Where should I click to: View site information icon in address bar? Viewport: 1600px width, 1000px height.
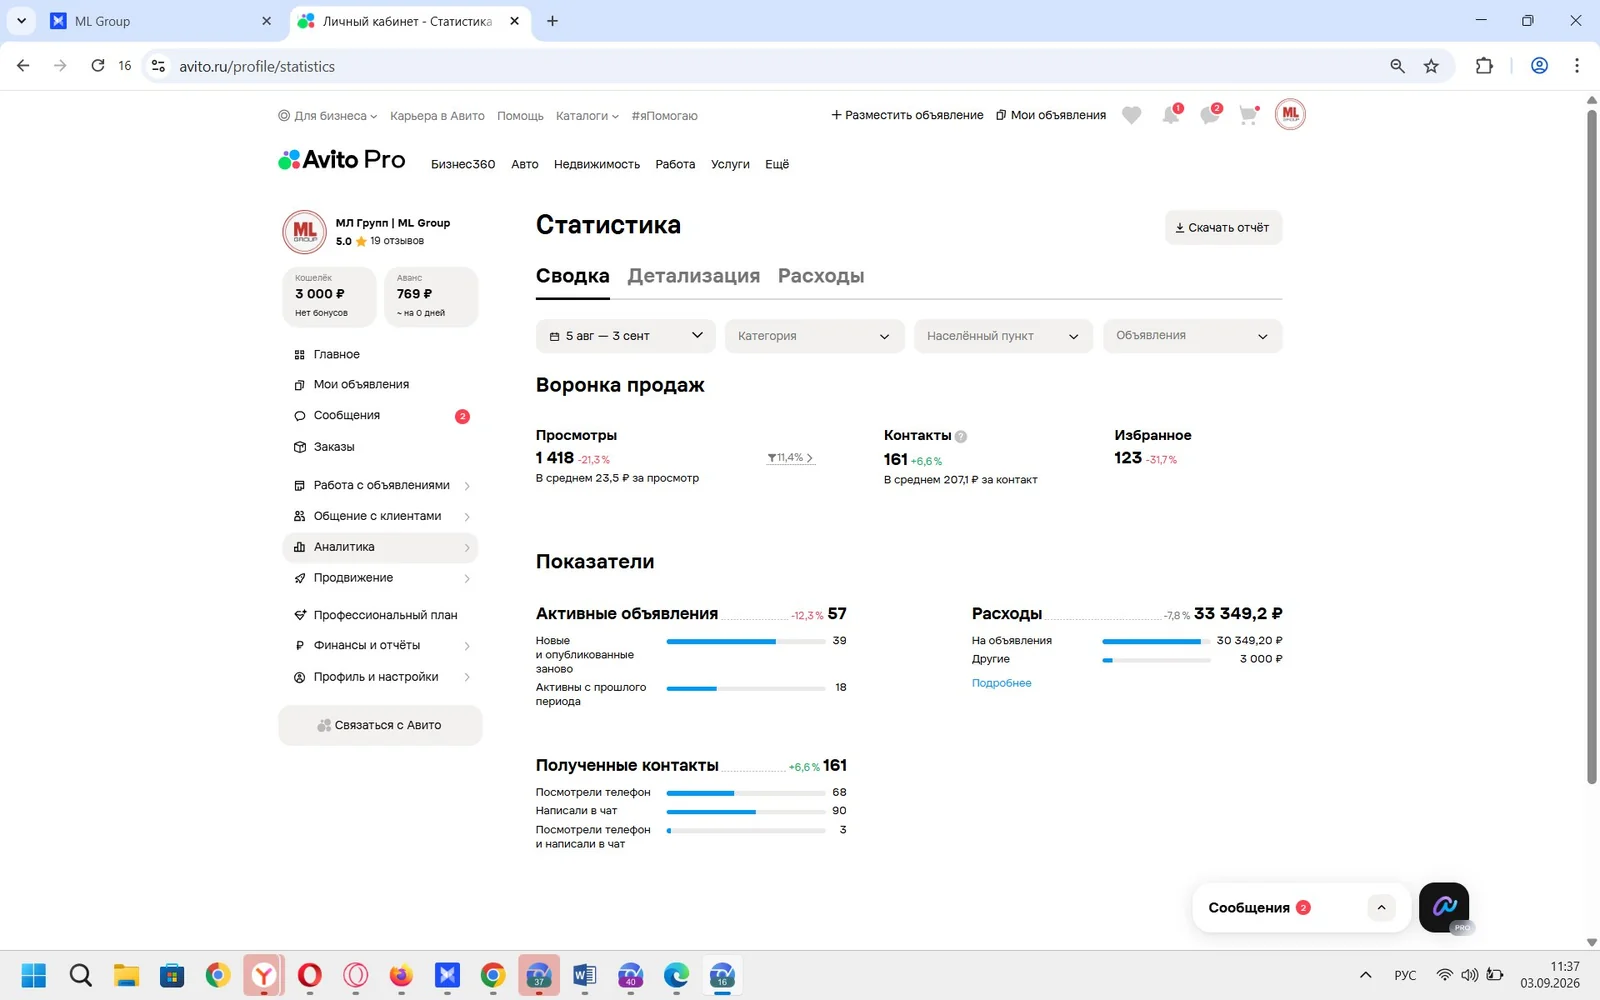158,66
